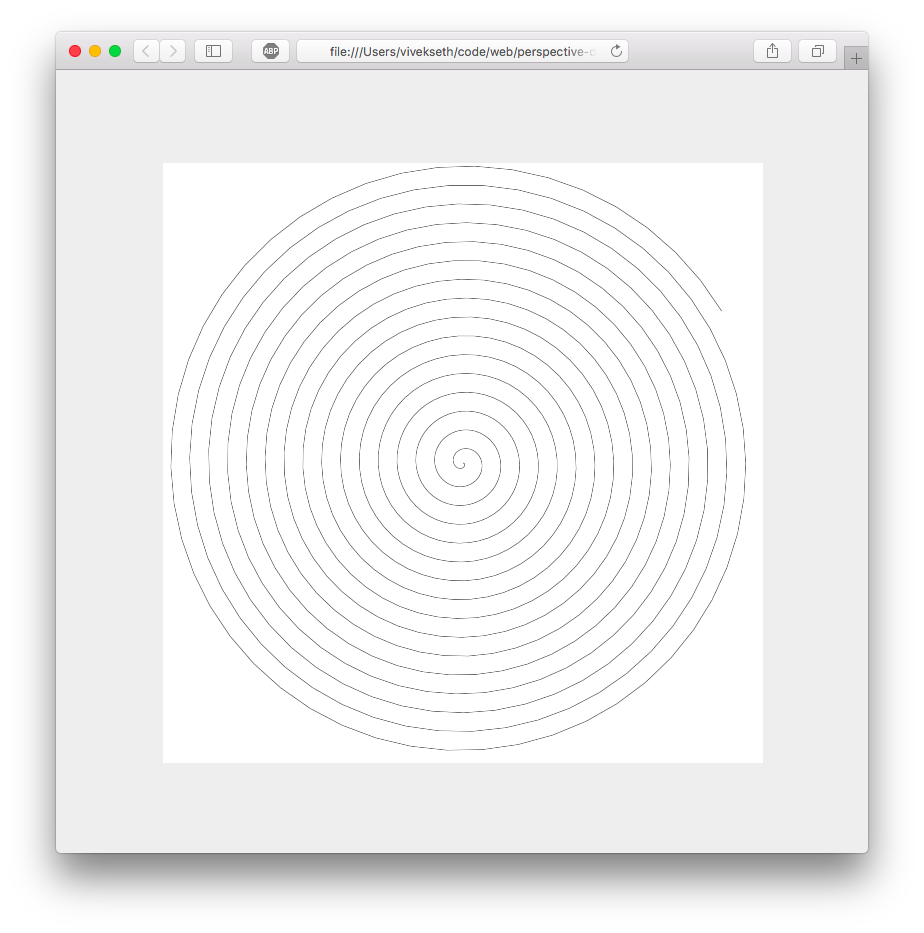Click the white canvas bottom-left corner

coord(167,759)
